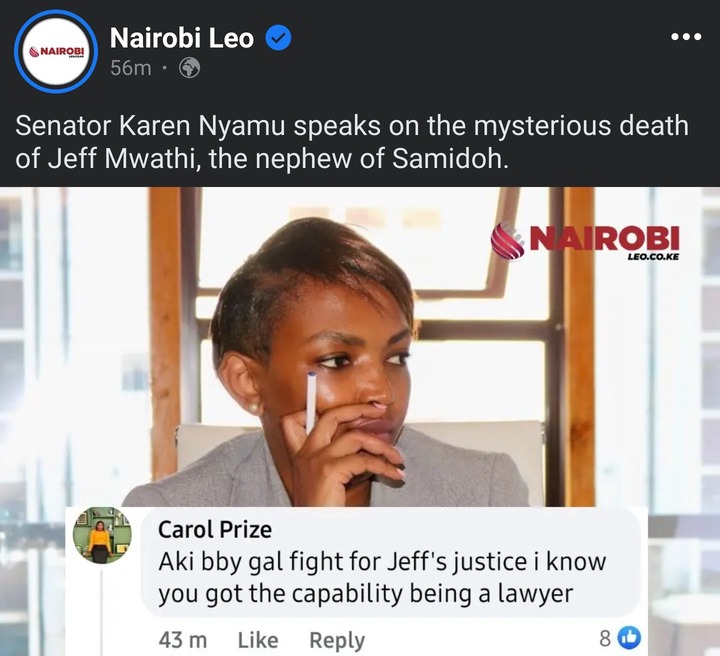Click the post caption about Senator Karen Nyamu
Image resolution: width=720 pixels, height=656 pixels.
[352, 142]
